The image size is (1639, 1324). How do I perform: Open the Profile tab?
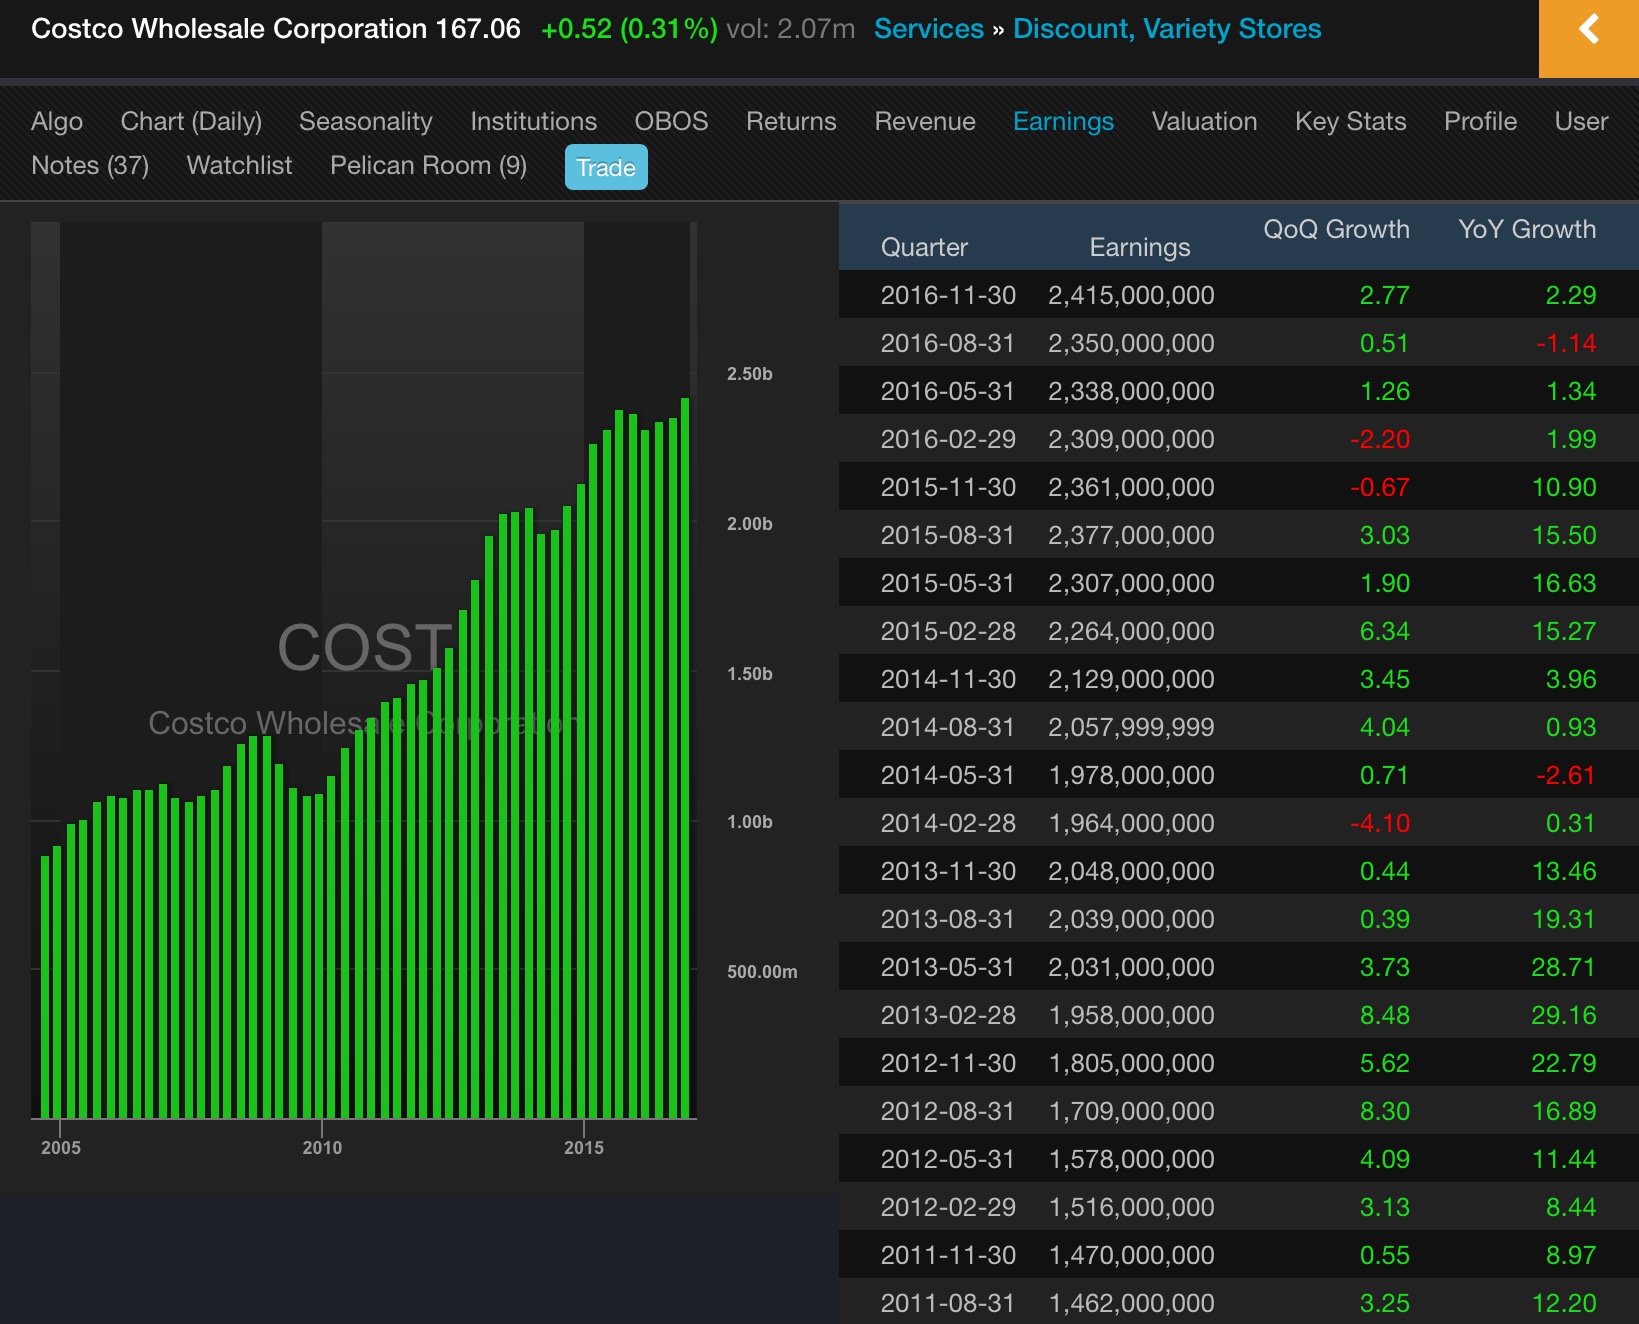[x=1480, y=121]
